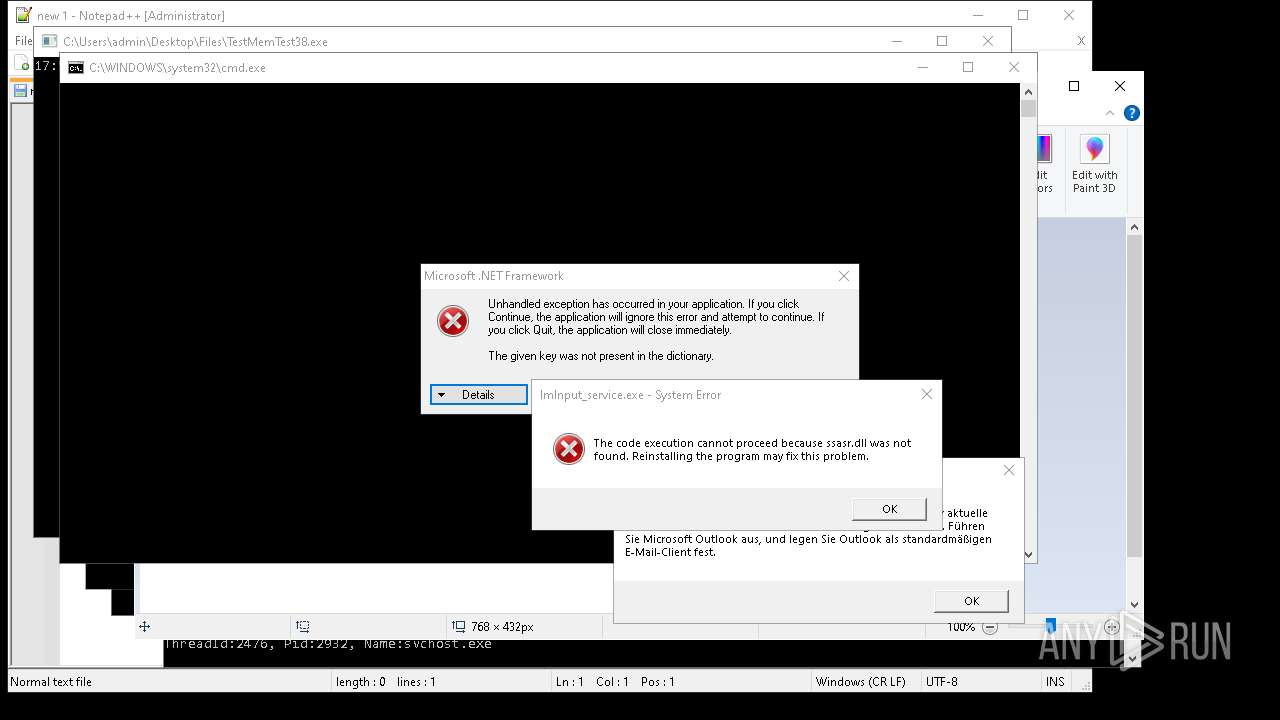Click Paint cursor position crosshair status icon

point(144,627)
